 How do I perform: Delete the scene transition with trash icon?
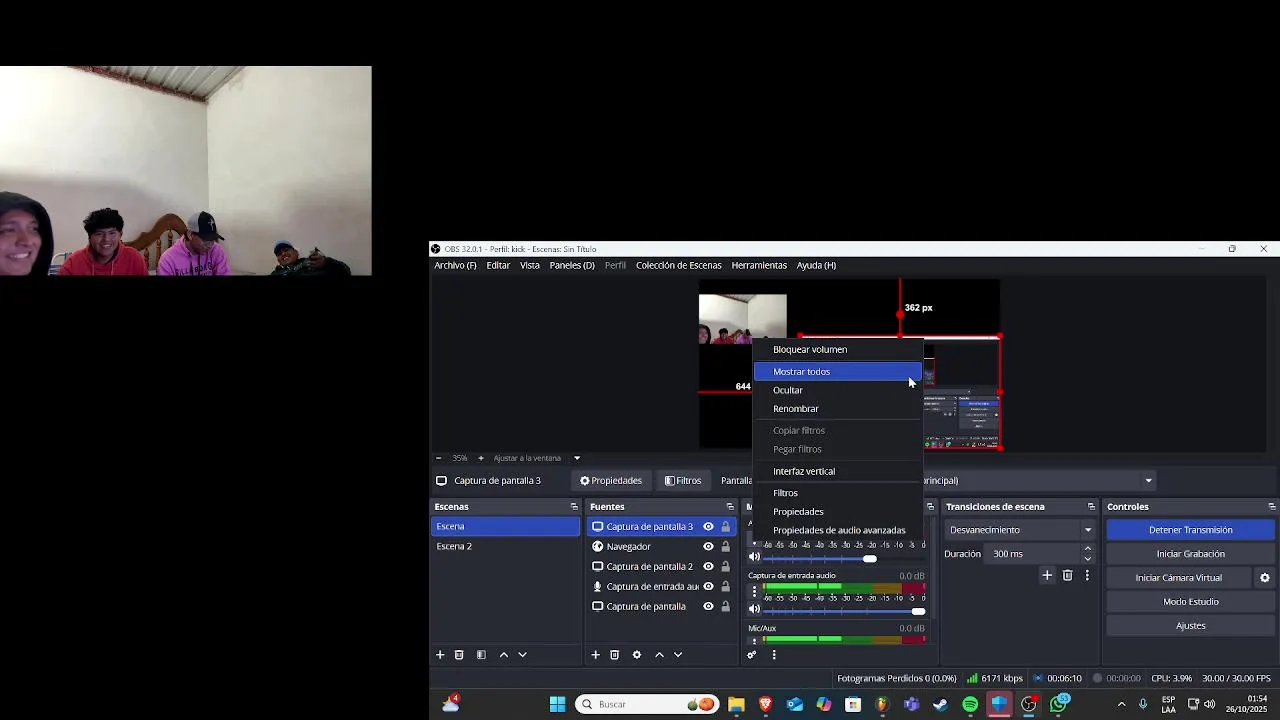coord(1067,575)
